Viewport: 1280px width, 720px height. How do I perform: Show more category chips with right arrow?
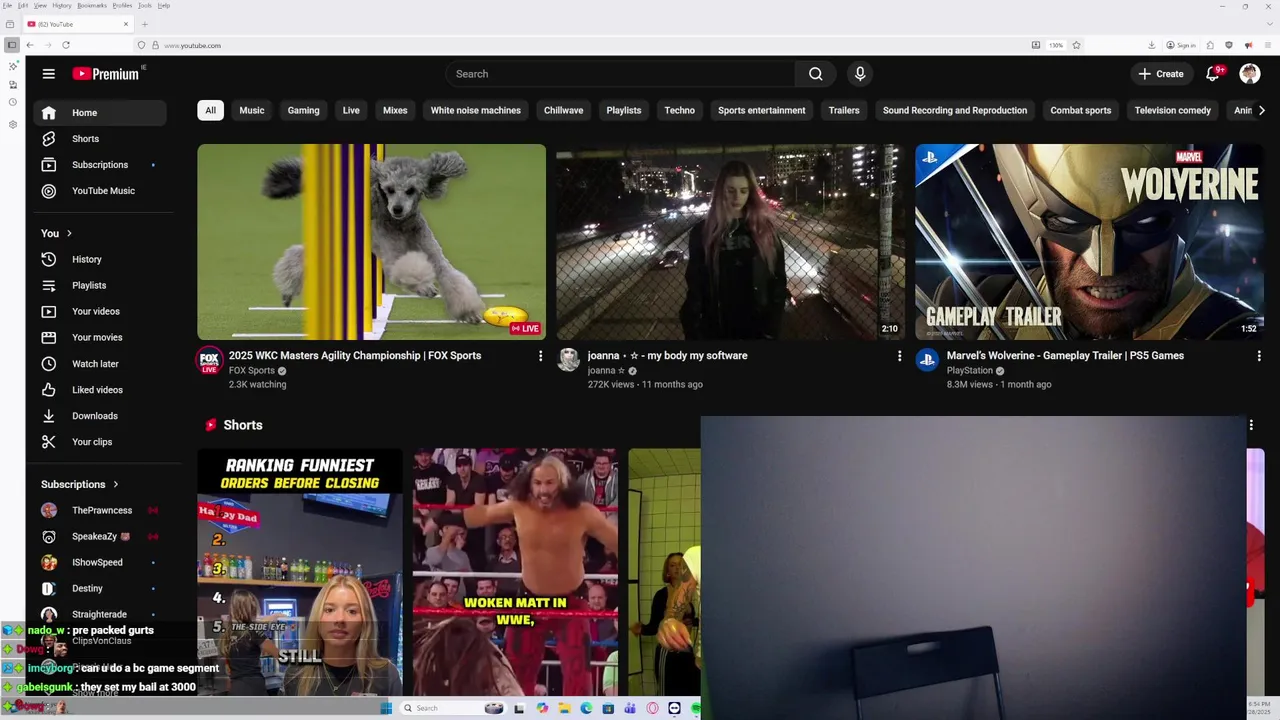[1262, 110]
